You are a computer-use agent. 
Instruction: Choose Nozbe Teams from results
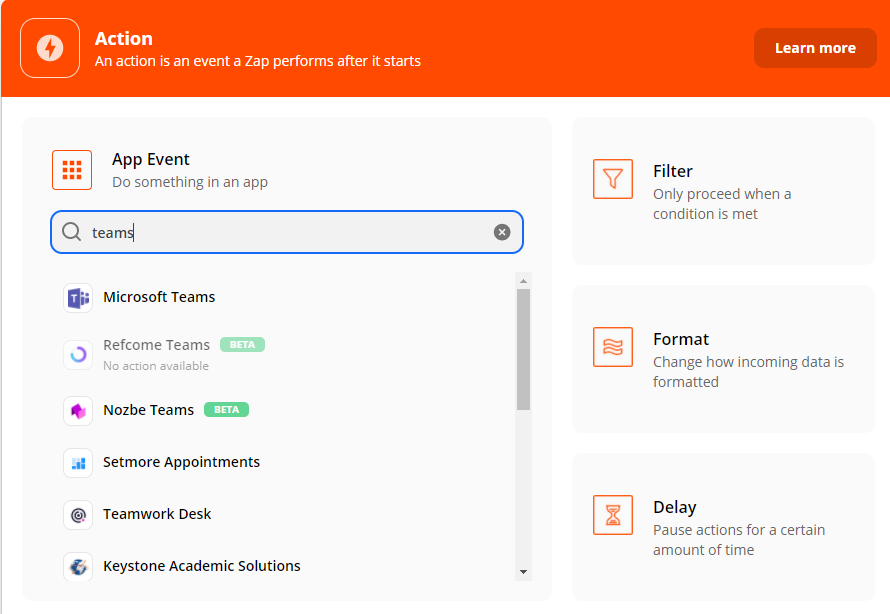[149, 410]
